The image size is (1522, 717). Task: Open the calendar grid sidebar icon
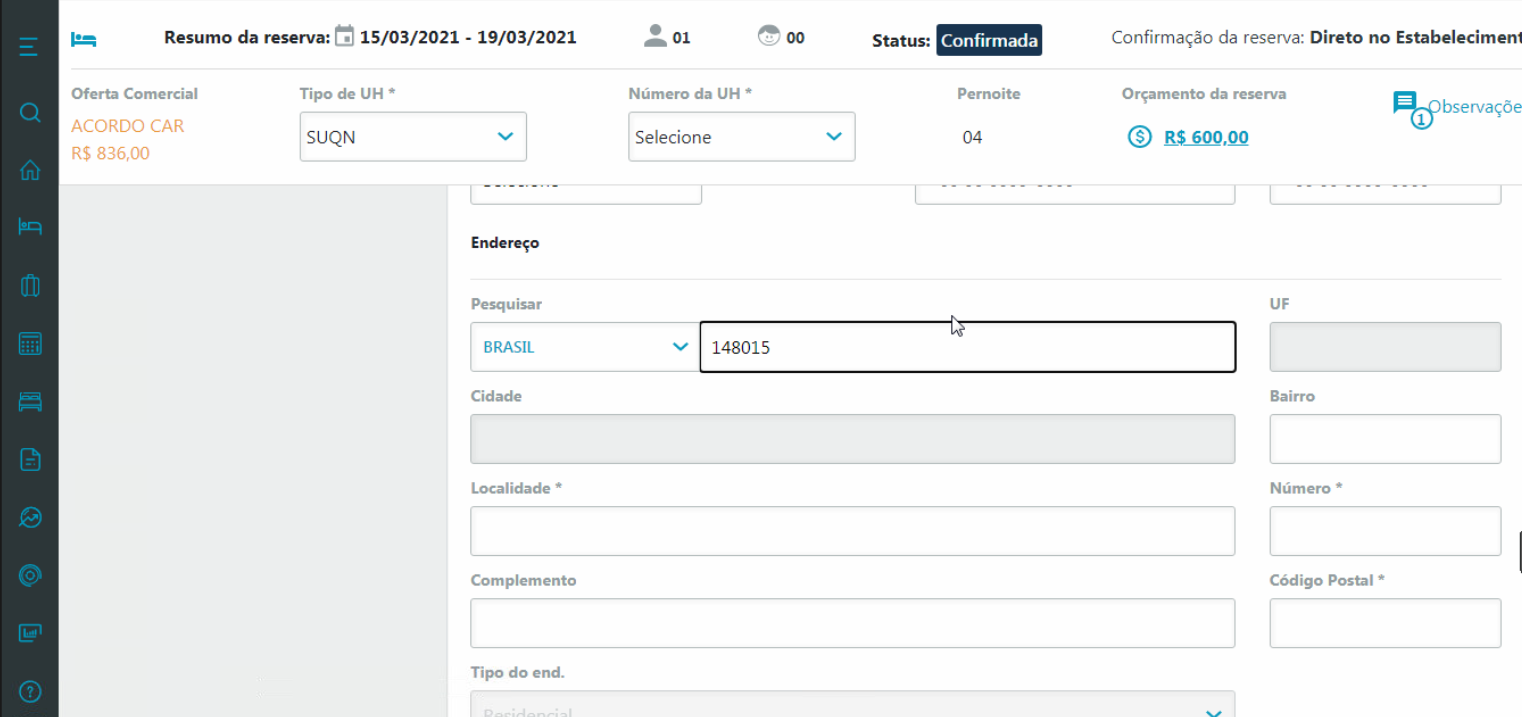tap(30, 344)
